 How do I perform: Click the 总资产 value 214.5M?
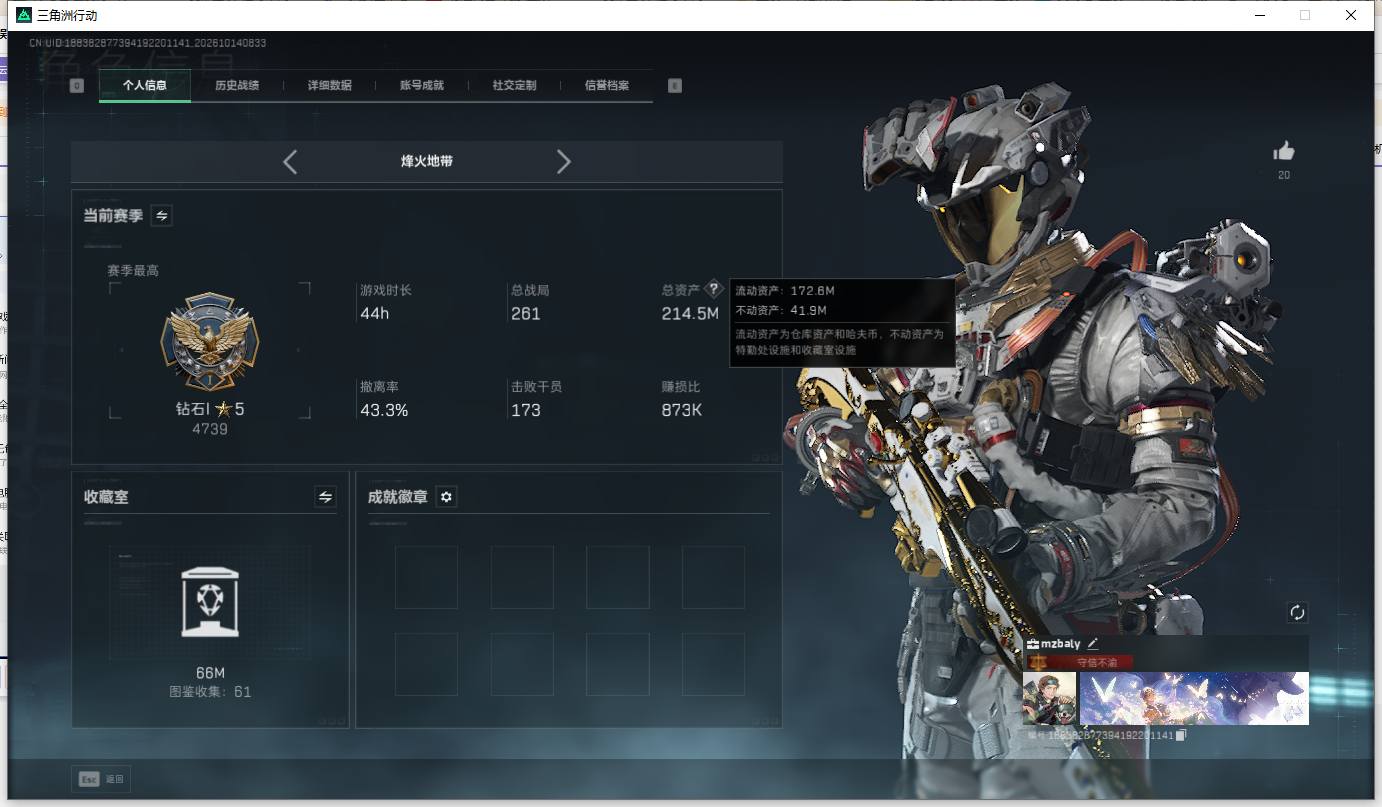[690, 314]
